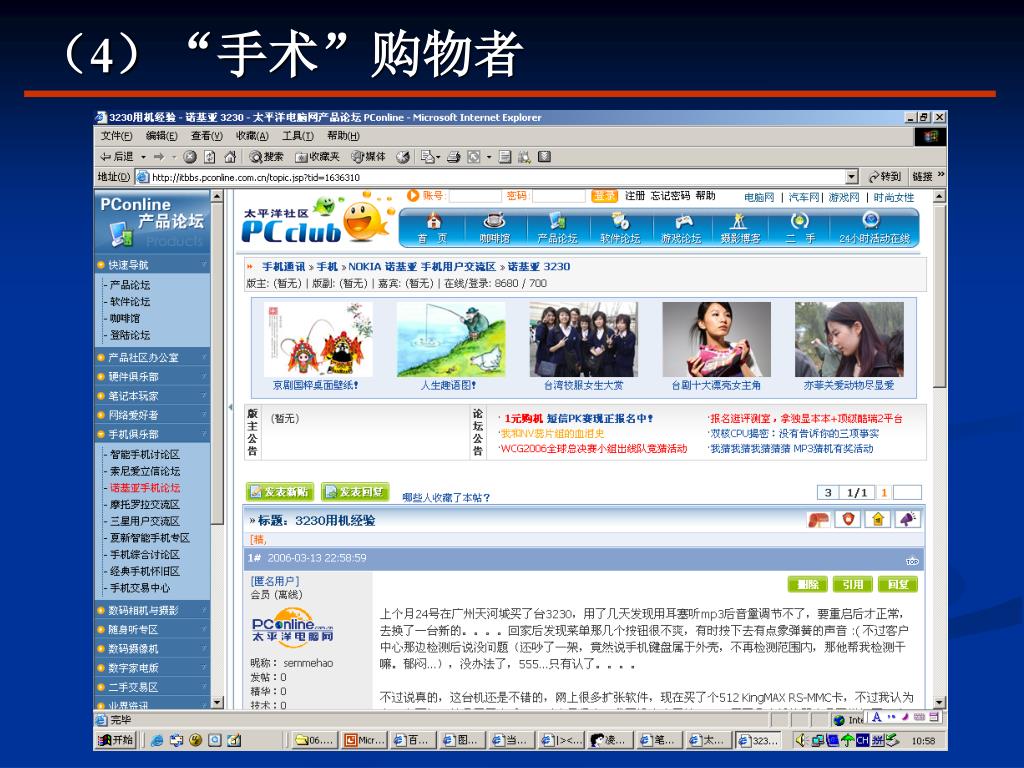Viewport: 1024px width, 768px height.
Task: Open the address bar dropdown arrow
Action: coord(852,176)
